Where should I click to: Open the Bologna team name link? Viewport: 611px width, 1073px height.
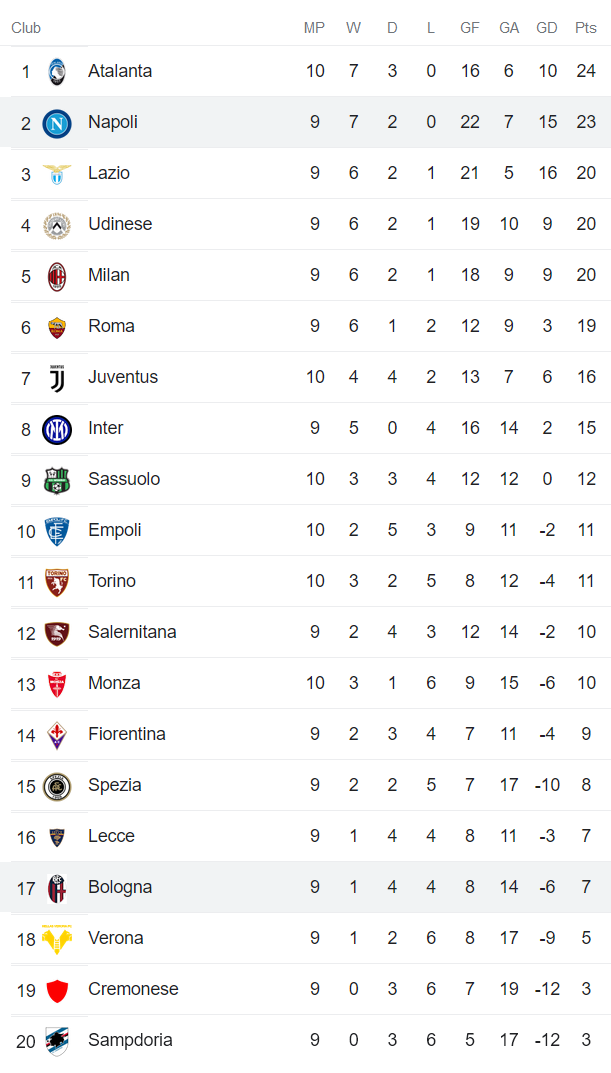tap(120, 887)
